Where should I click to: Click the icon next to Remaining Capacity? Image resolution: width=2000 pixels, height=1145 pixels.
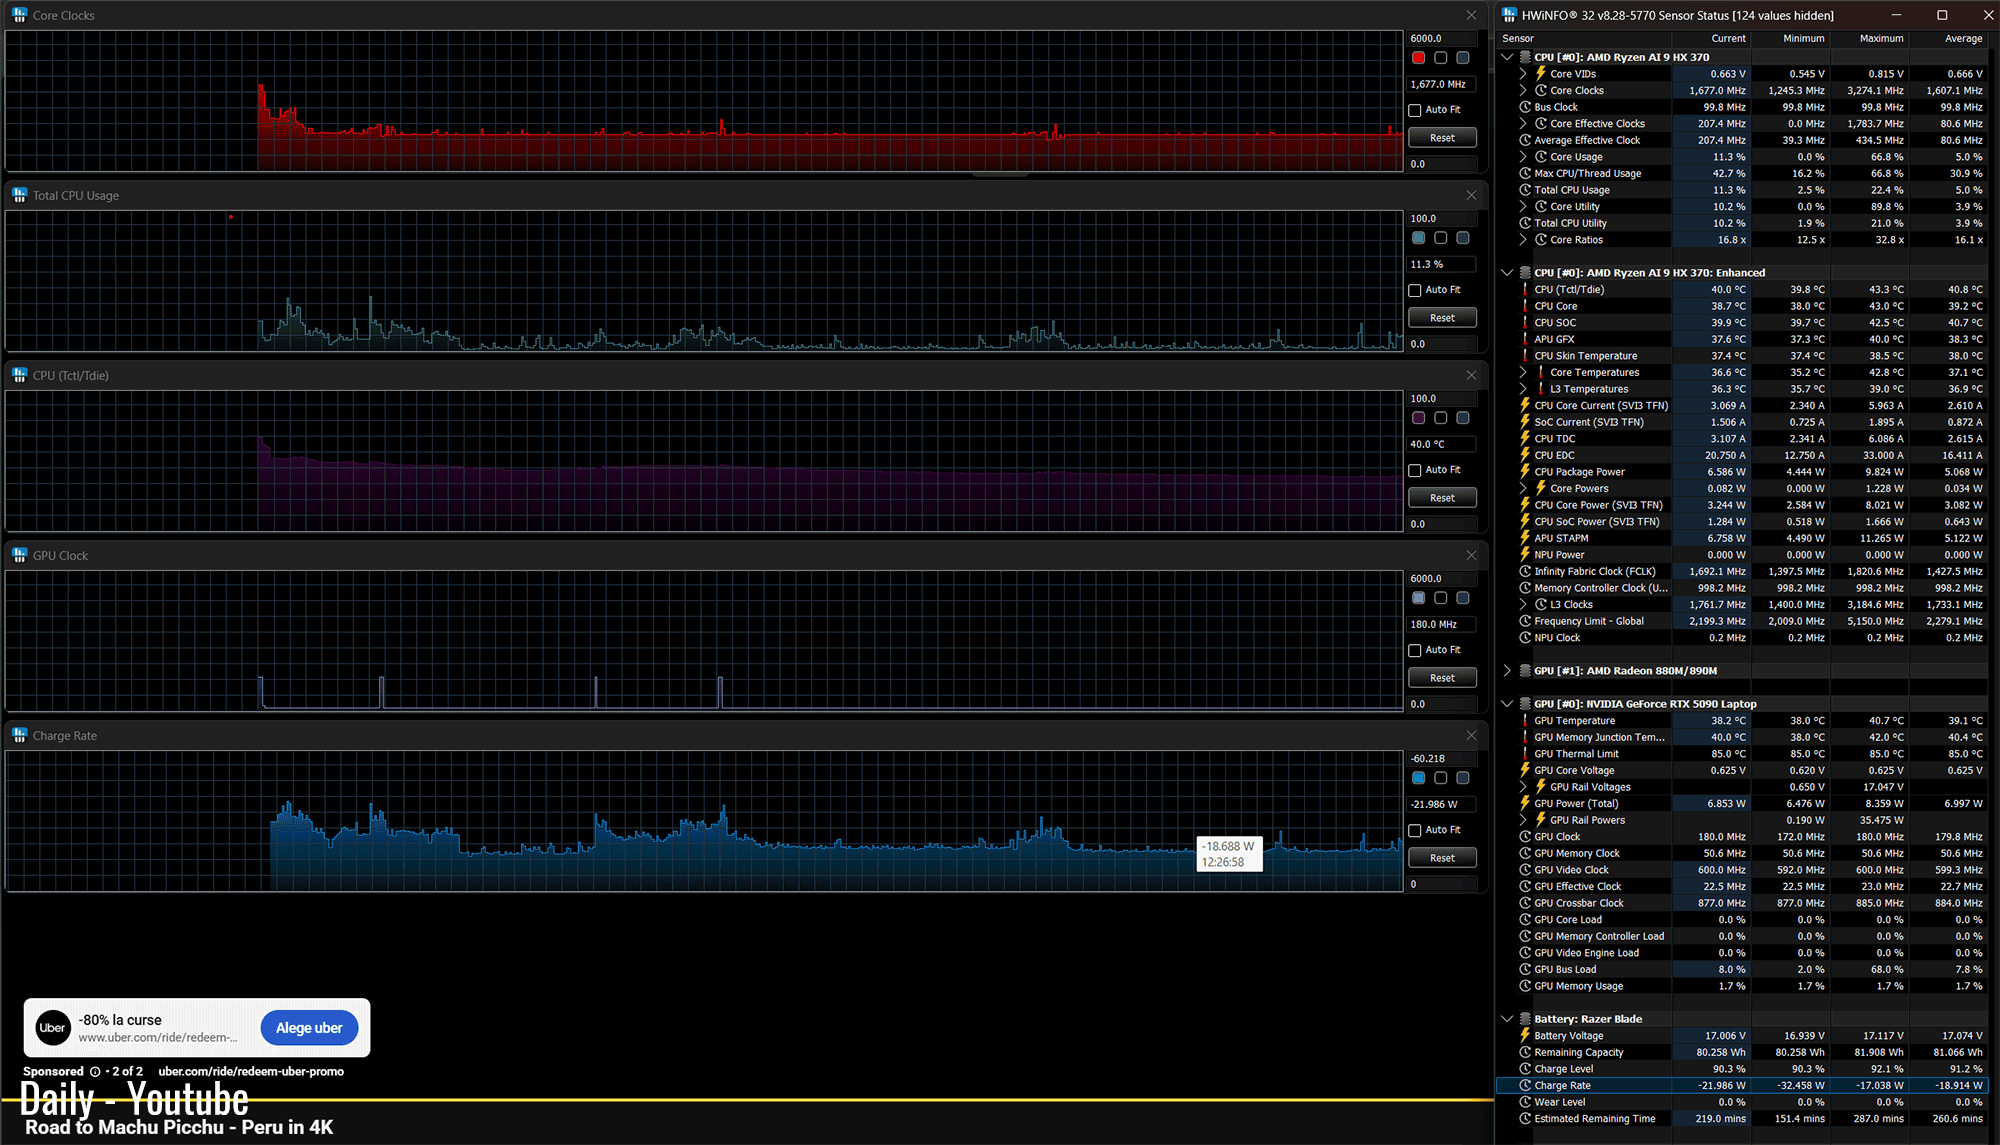click(x=1525, y=1053)
